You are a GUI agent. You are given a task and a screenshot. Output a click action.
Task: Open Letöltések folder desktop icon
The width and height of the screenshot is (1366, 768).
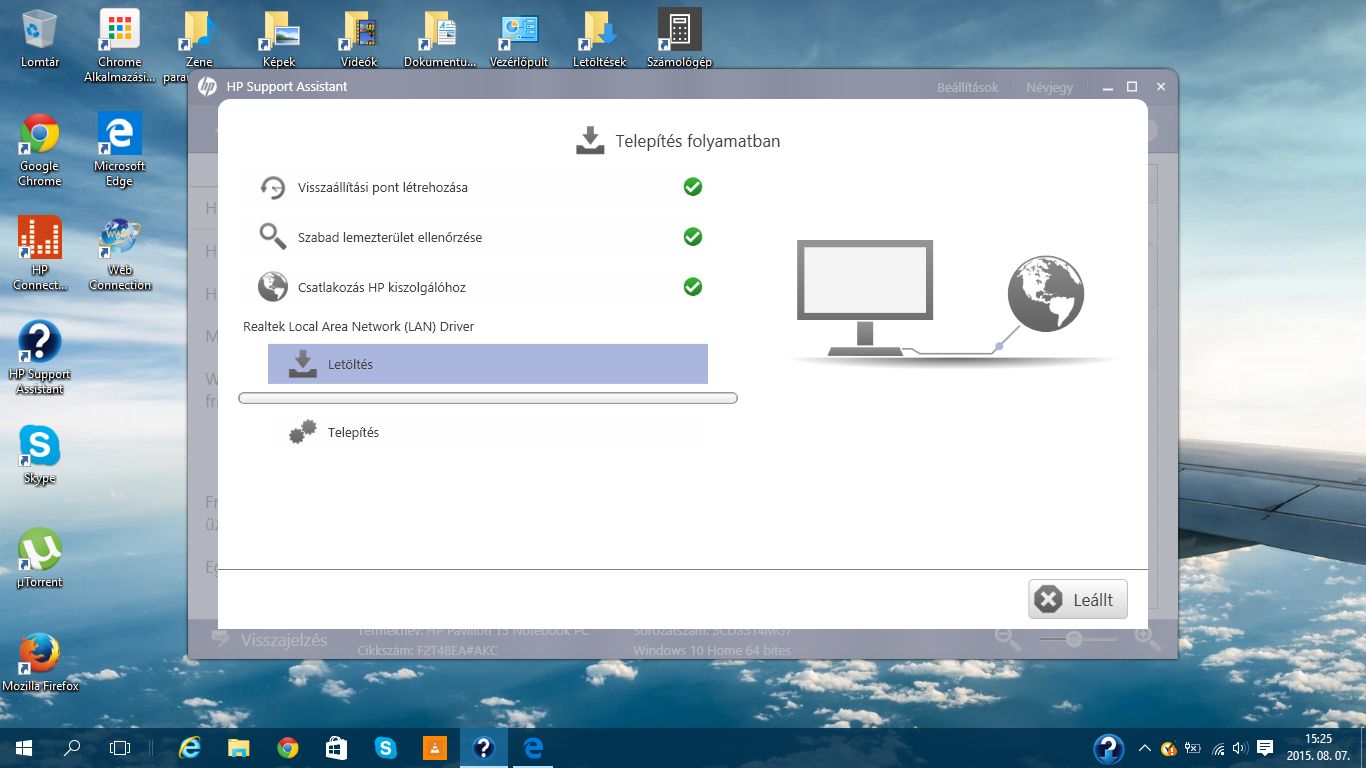tap(600, 39)
